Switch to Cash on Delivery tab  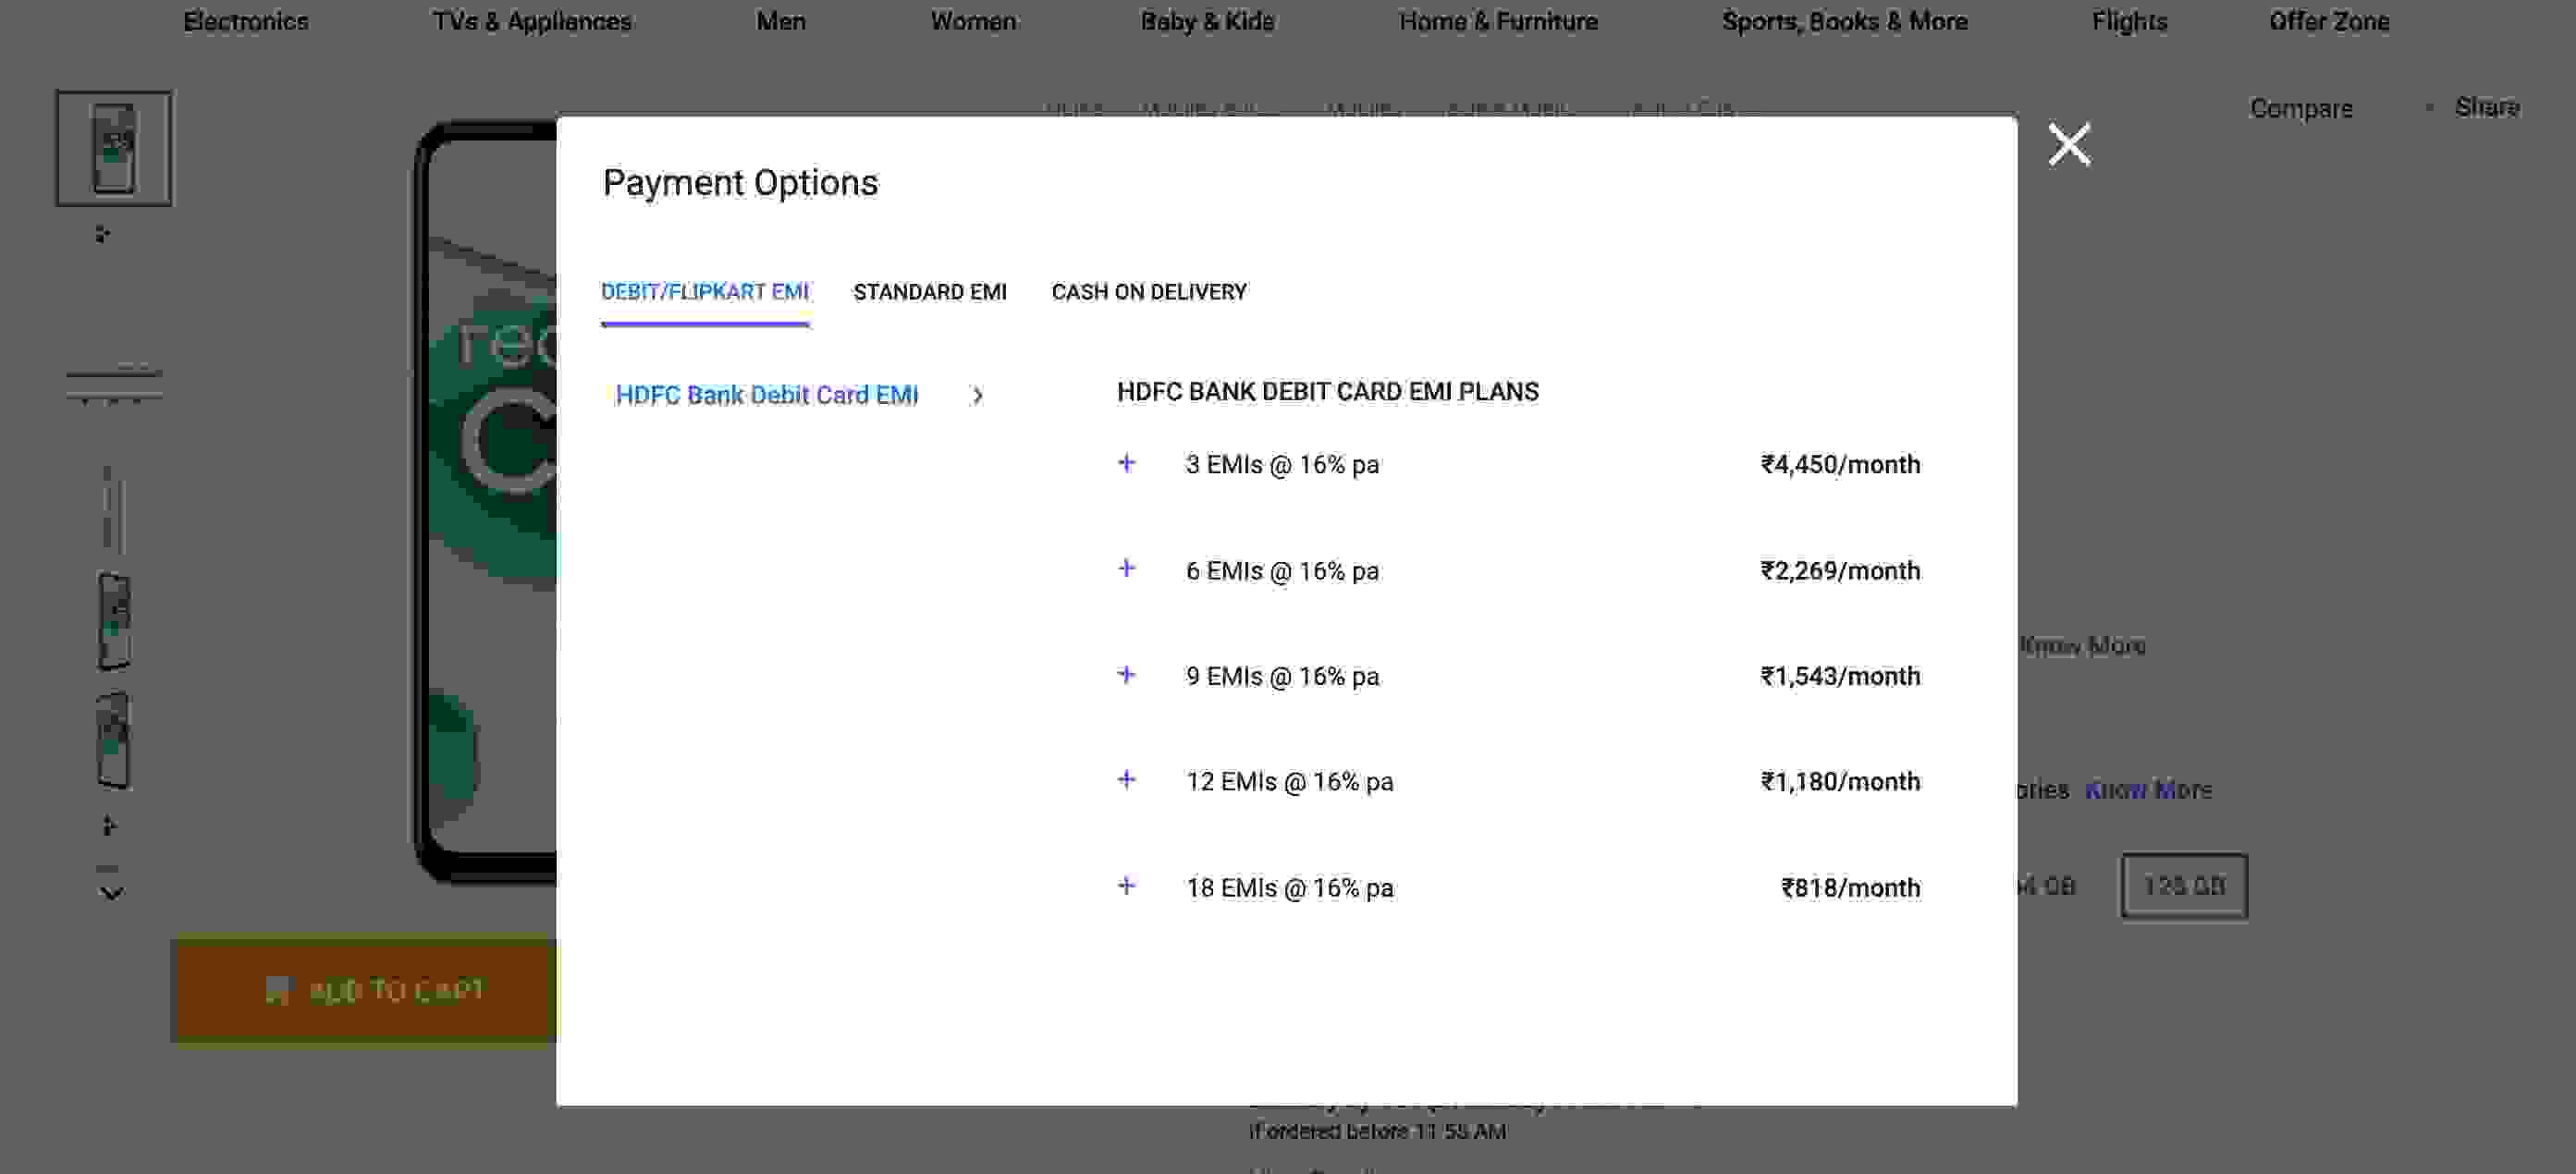click(x=1149, y=292)
